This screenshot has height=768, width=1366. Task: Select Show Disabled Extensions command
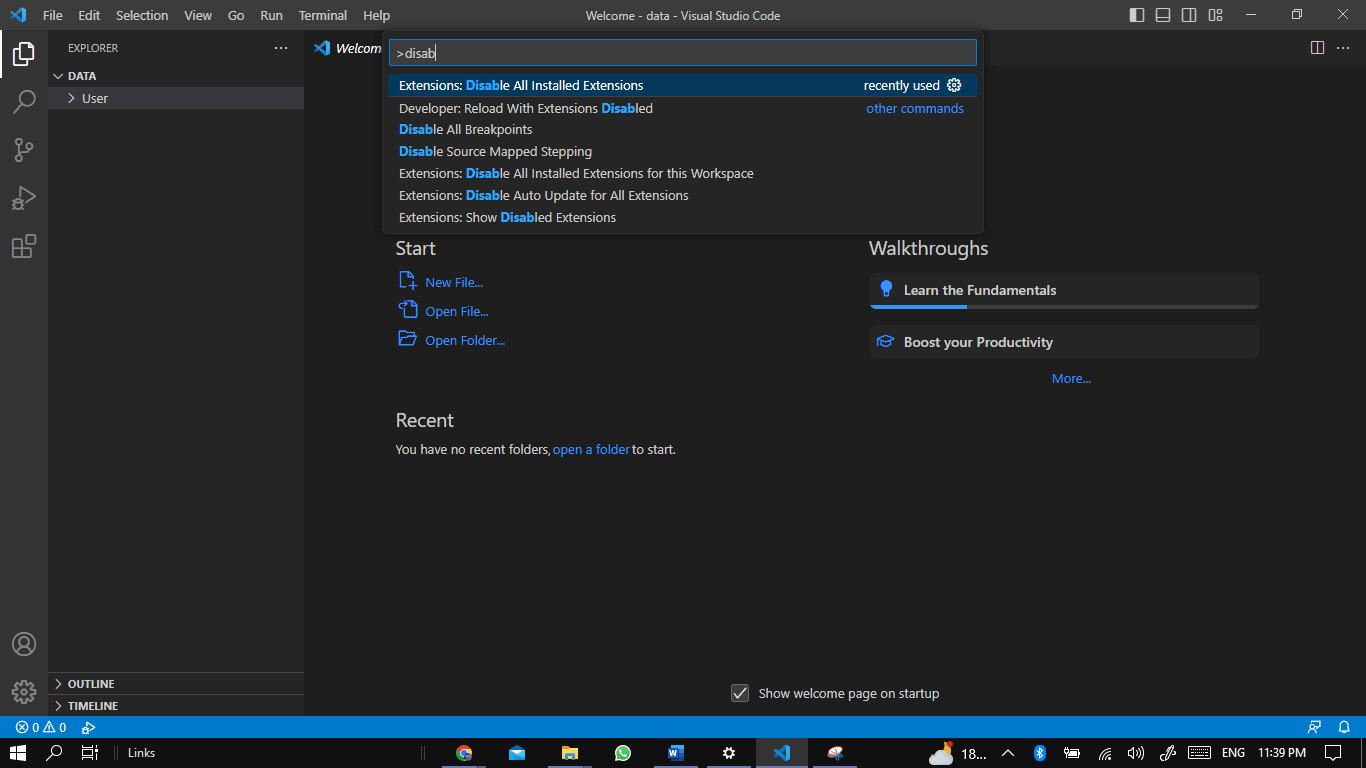(683, 218)
